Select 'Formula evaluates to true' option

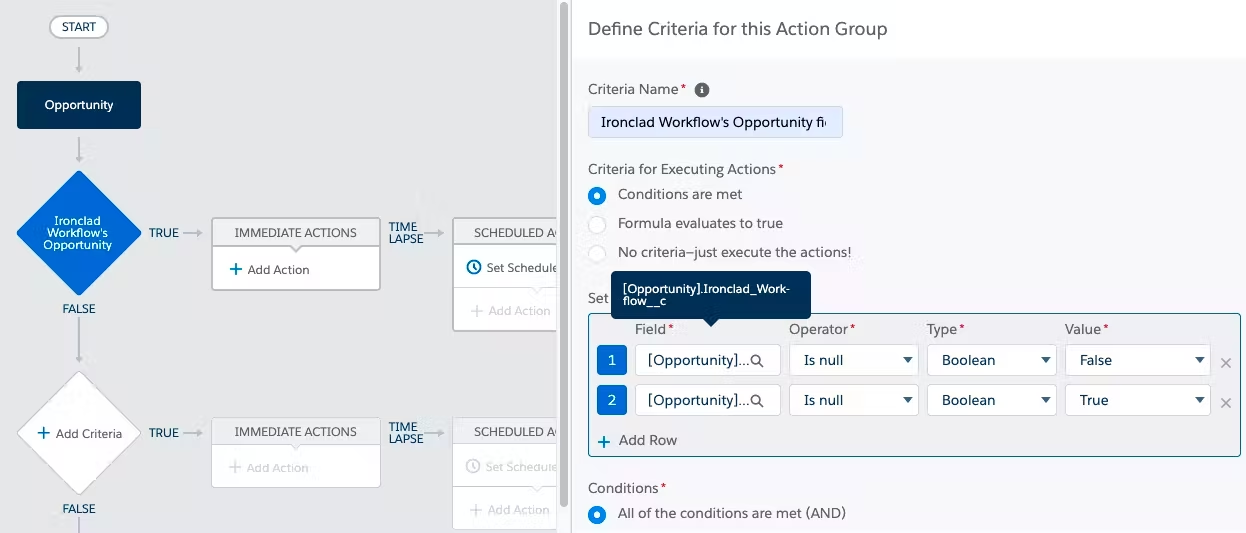point(597,224)
